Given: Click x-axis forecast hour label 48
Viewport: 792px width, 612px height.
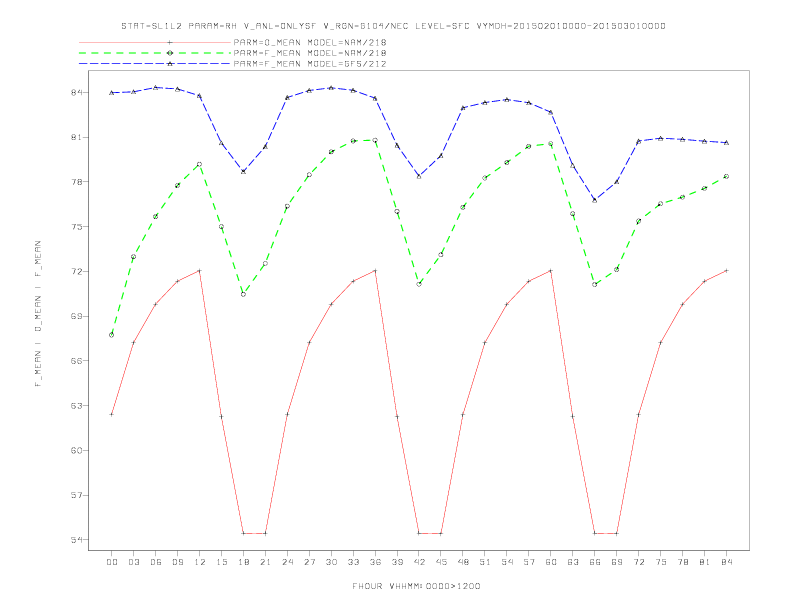Looking at the screenshot, I should coord(463,562).
